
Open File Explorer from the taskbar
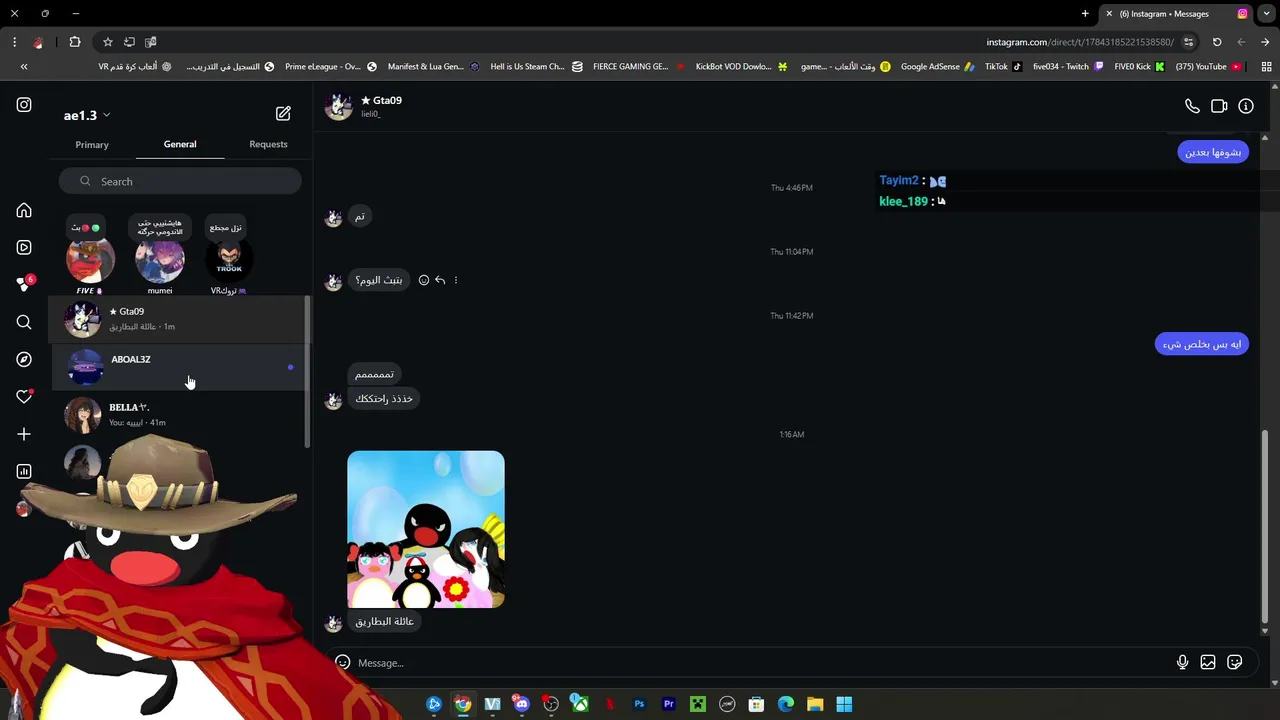(x=815, y=704)
